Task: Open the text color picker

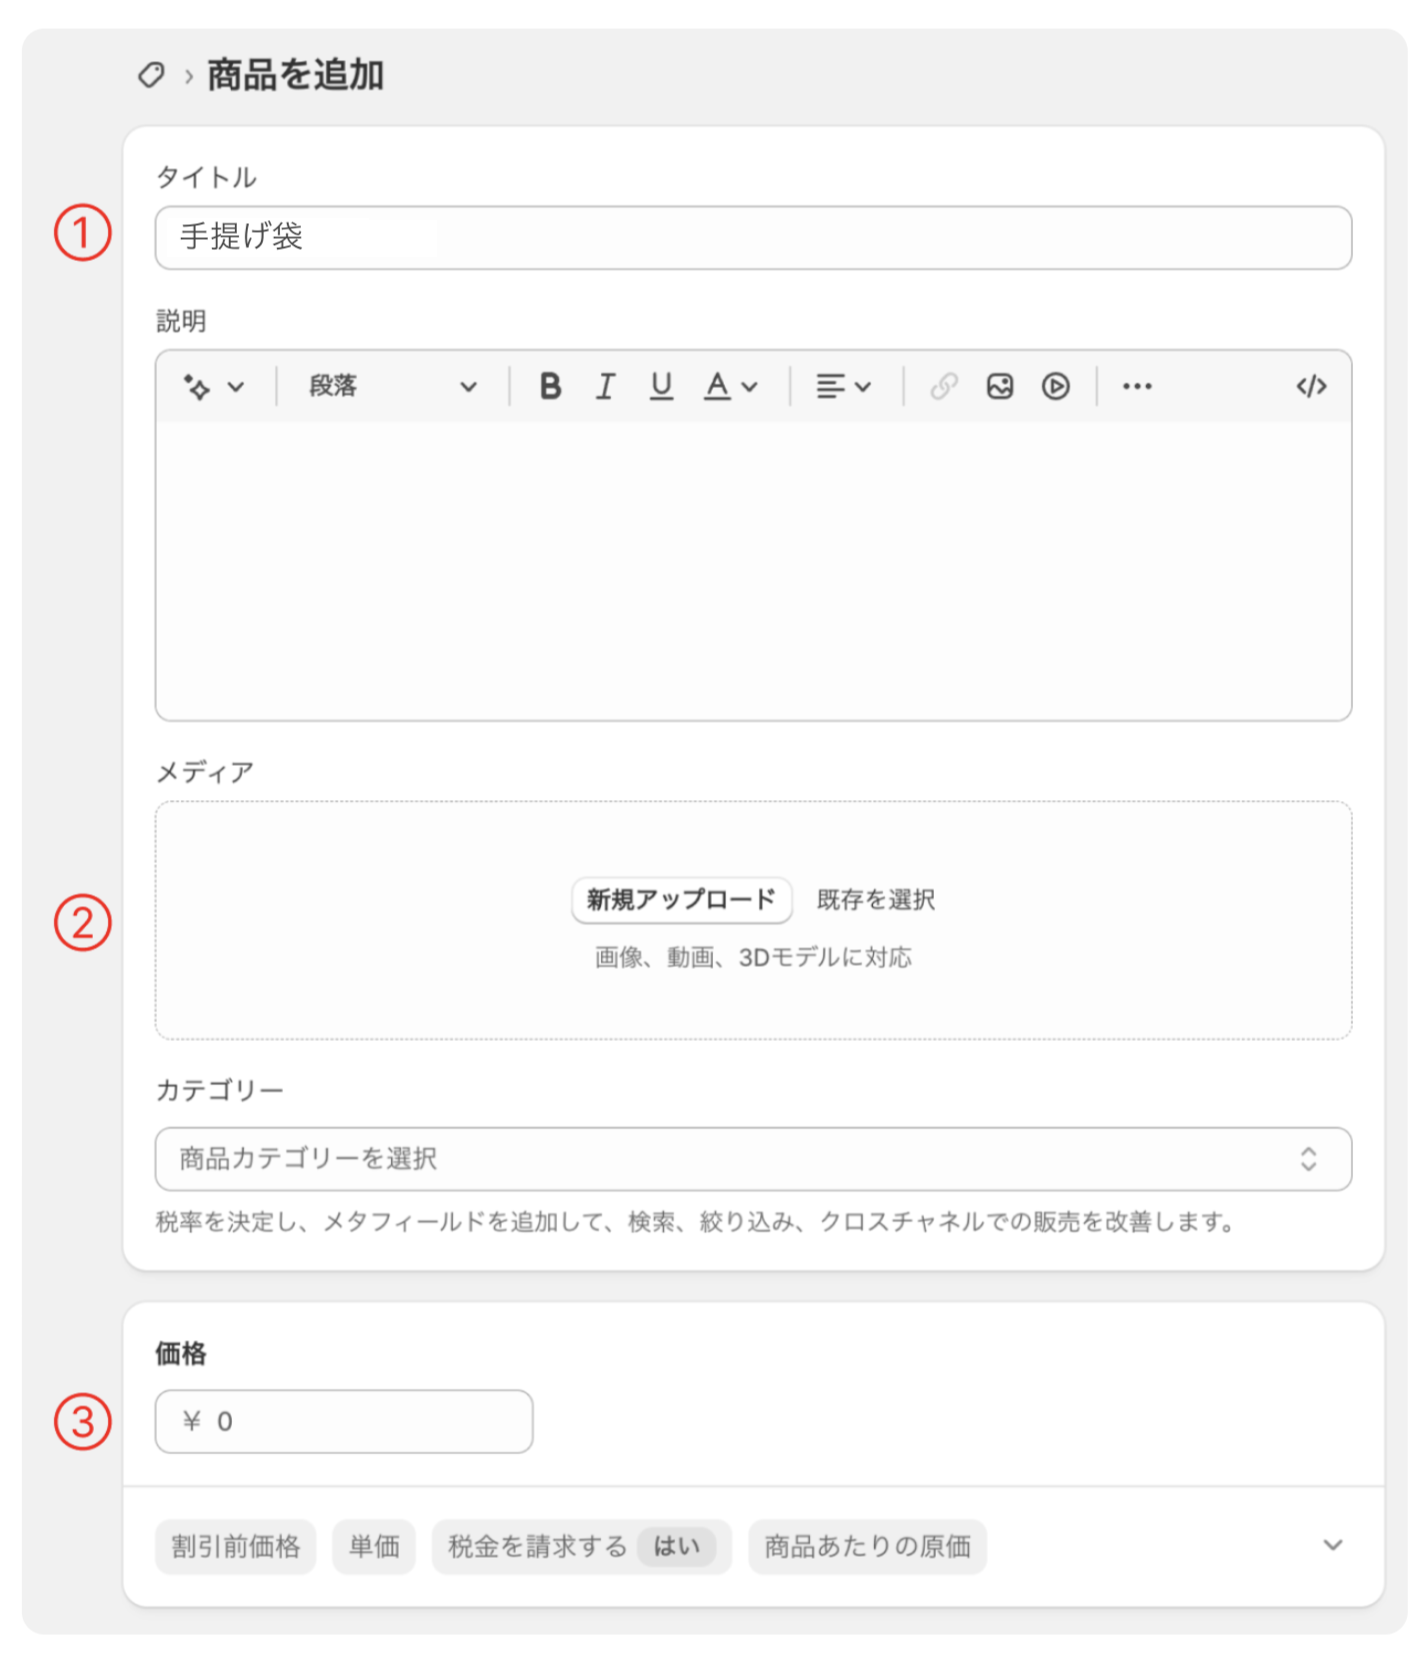Action: 730,386
